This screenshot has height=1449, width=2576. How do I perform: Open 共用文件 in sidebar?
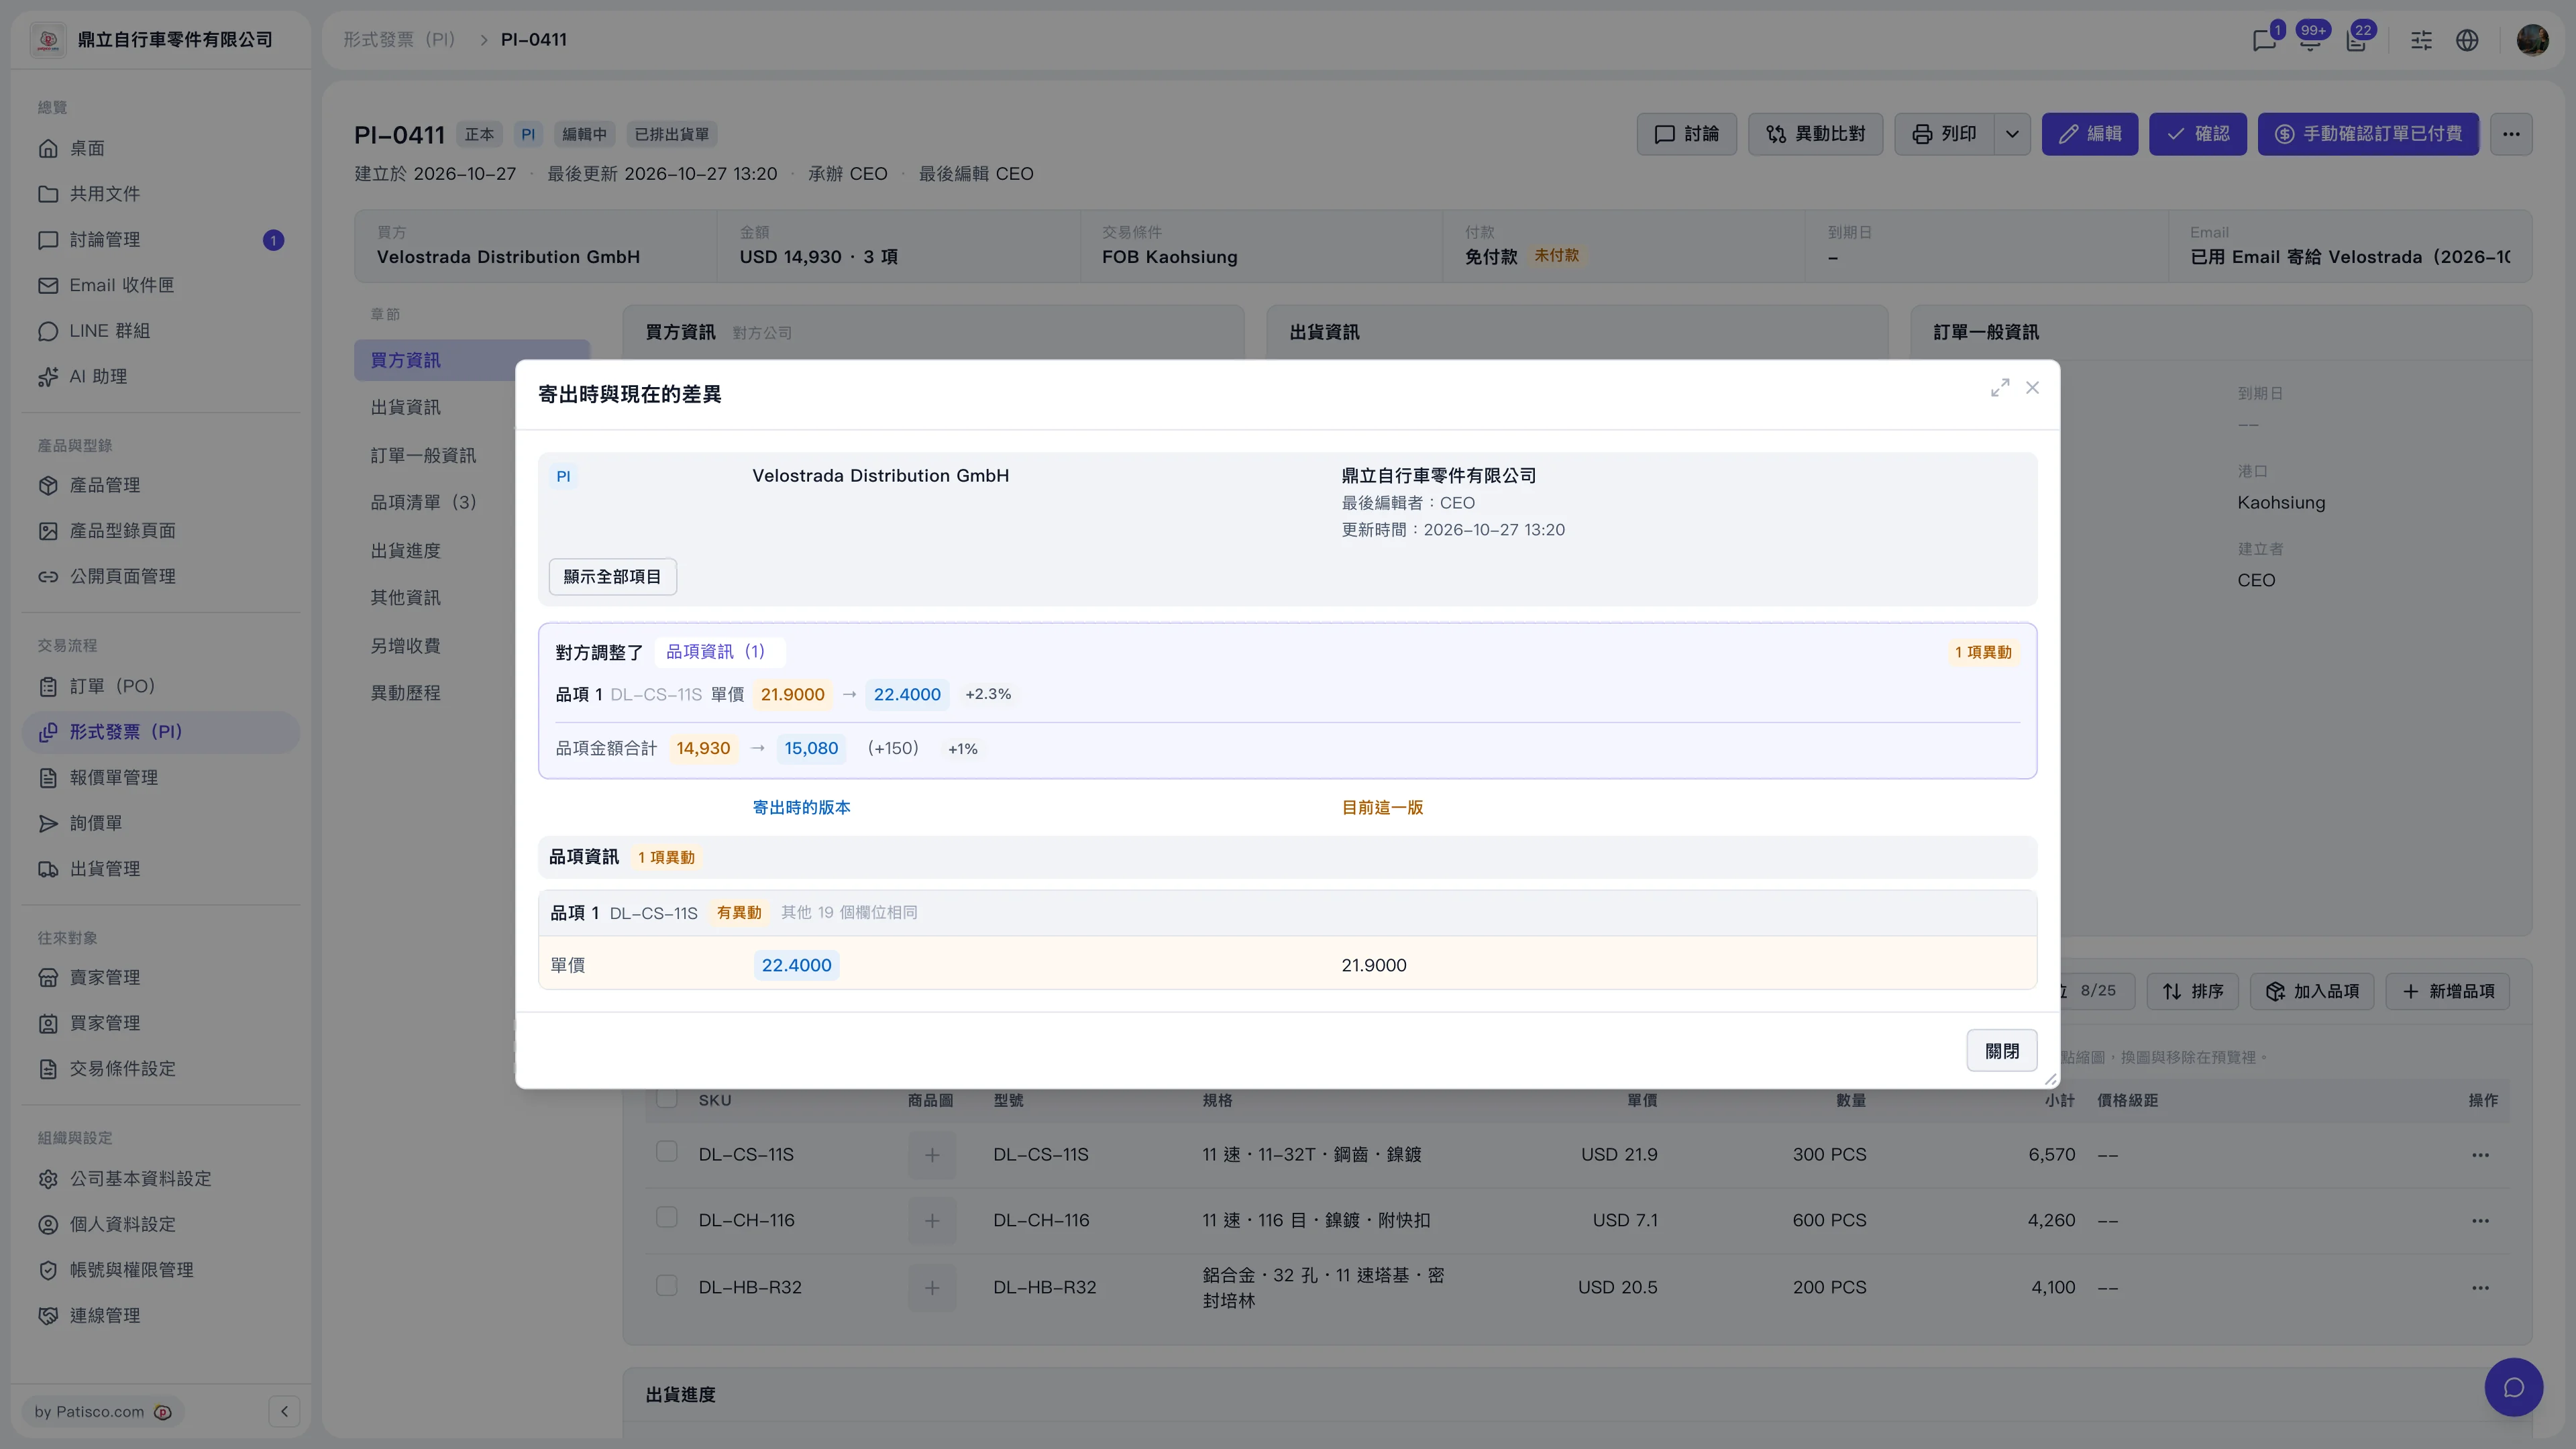coord(160,194)
